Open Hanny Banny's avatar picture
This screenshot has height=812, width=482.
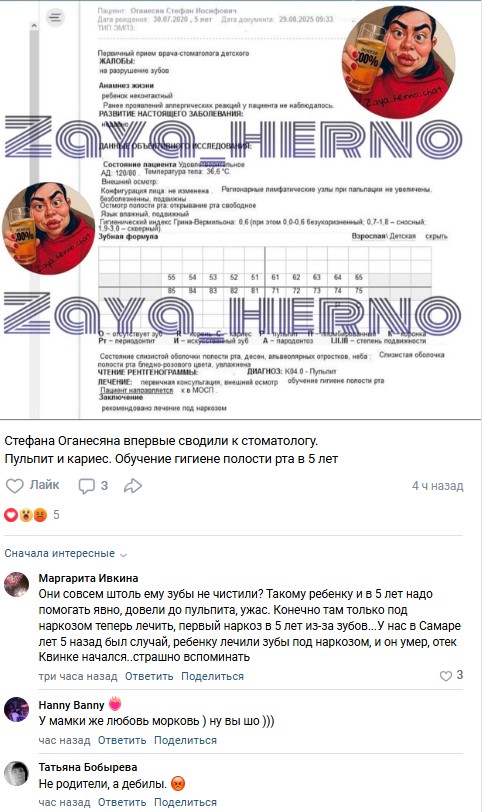point(17,709)
